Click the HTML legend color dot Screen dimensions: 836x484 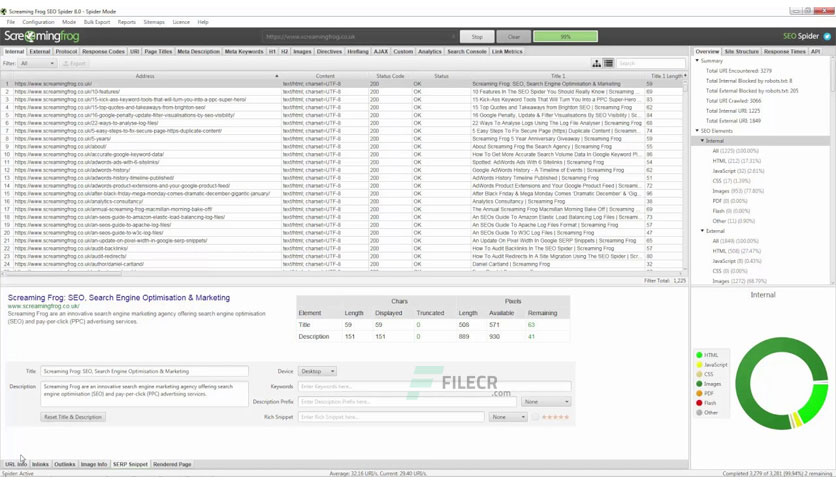(699, 355)
